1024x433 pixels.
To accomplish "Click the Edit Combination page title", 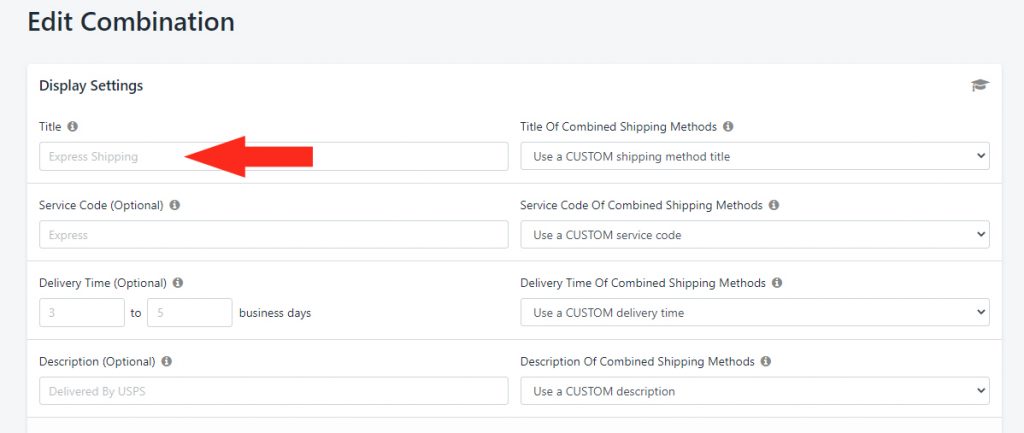I will coord(131,22).
